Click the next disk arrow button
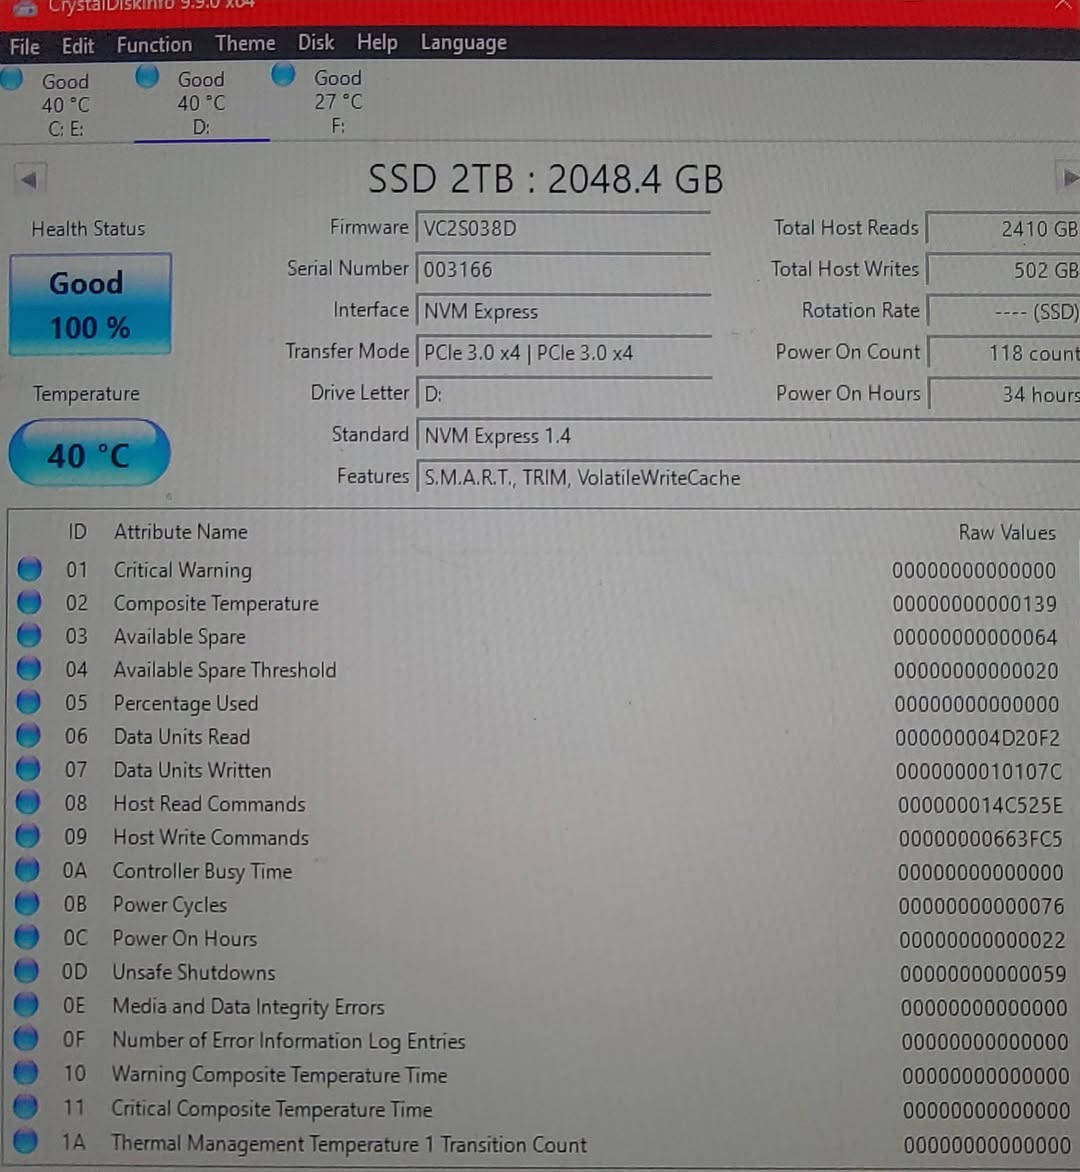1080x1172 pixels. click(1069, 178)
